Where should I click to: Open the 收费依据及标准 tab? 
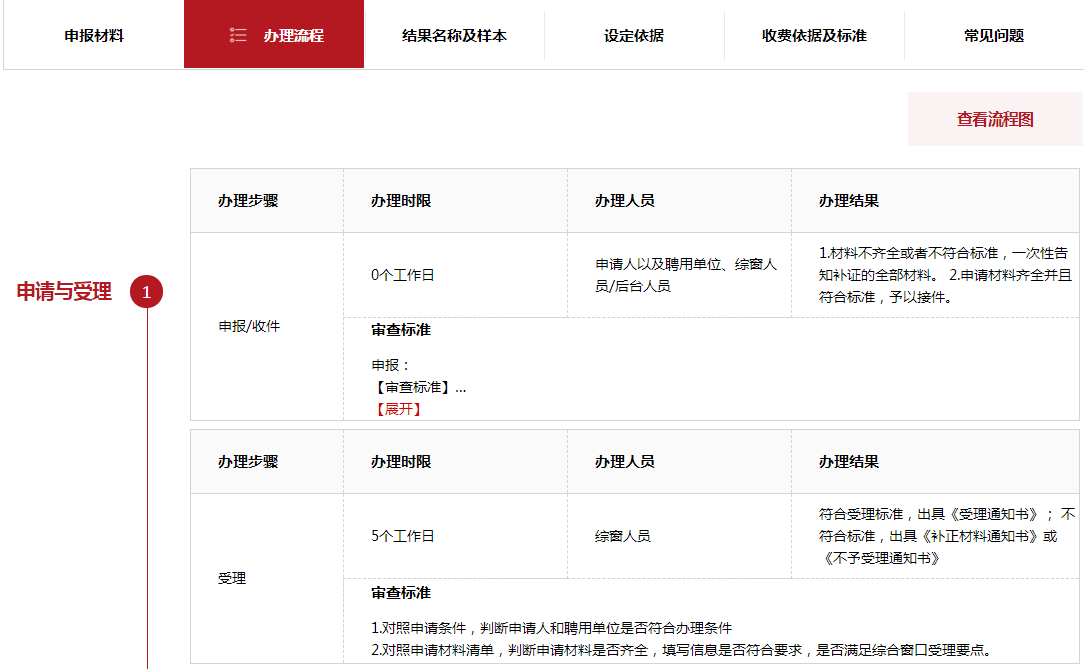tap(814, 35)
